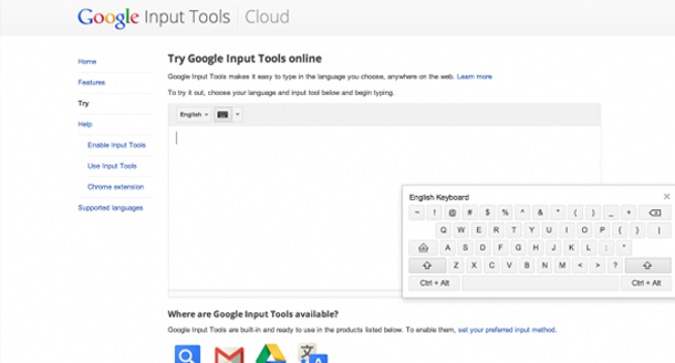This screenshot has width=675, height=363.
Task: Open the Features sidebar item
Action: pos(91,82)
